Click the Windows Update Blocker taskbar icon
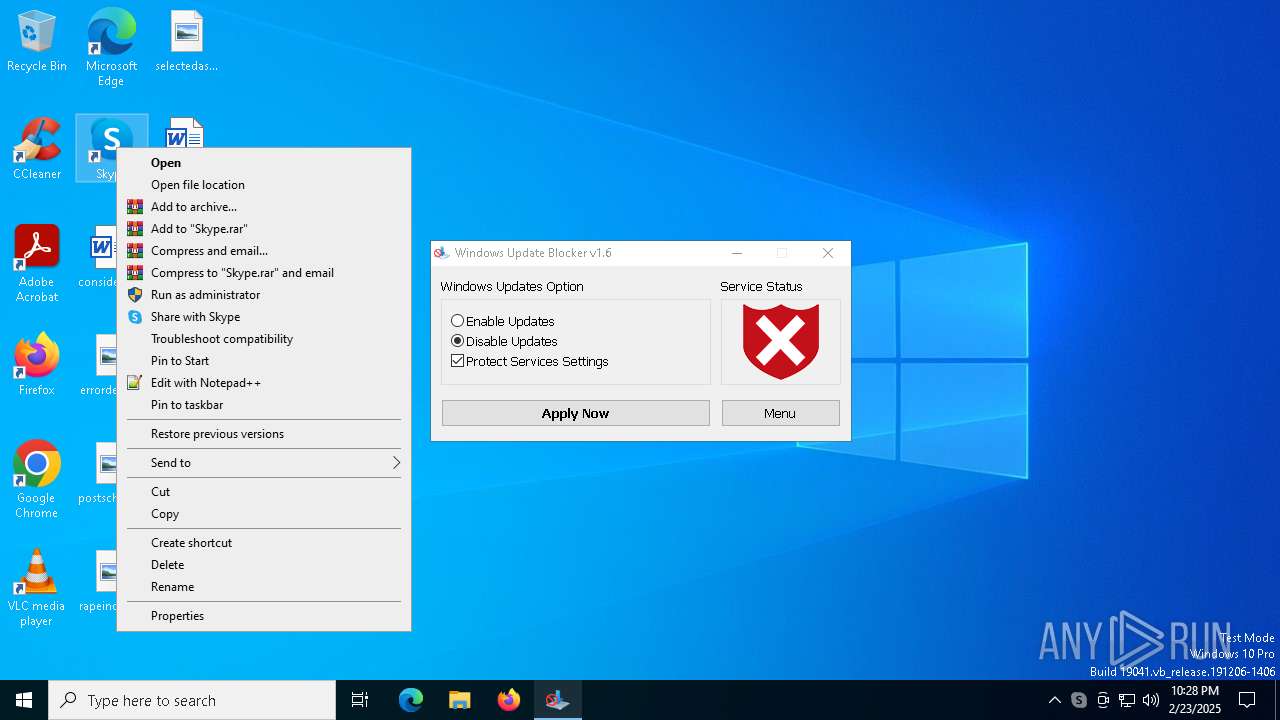Image resolution: width=1280 pixels, height=720 pixels. pyautogui.click(x=557, y=700)
